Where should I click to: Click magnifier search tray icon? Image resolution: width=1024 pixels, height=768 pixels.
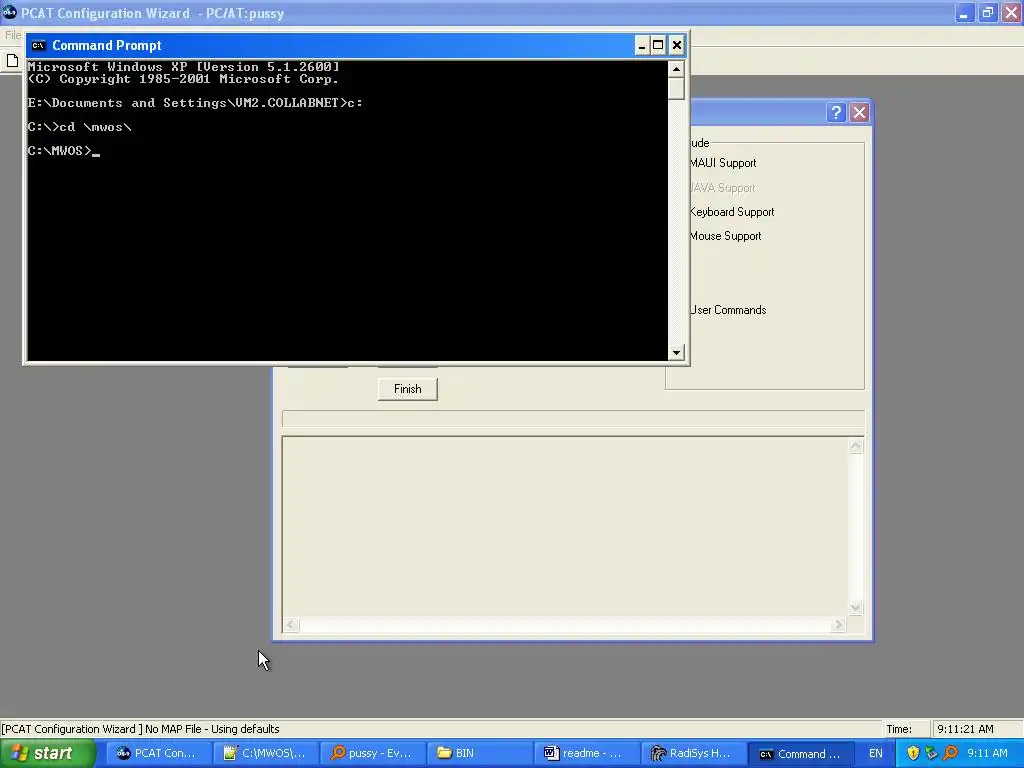[950, 753]
